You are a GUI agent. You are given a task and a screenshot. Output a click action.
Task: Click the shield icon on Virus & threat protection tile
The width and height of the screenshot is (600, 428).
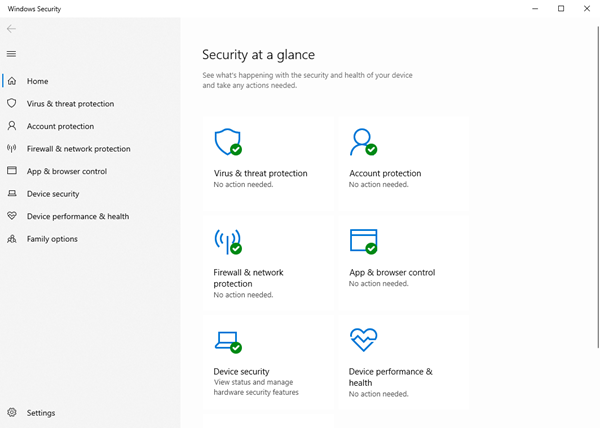[227, 142]
